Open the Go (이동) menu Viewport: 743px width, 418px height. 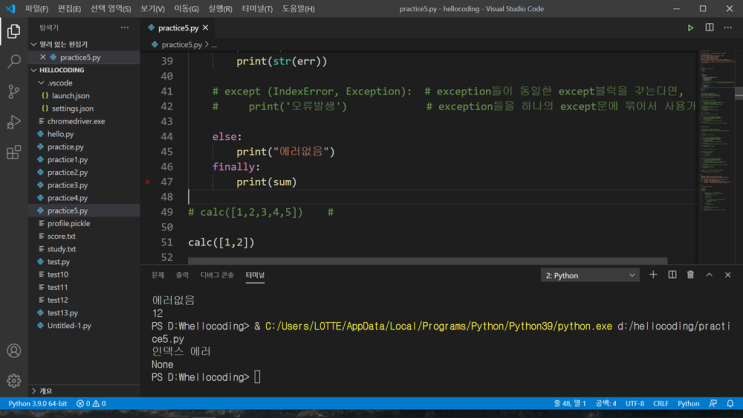(186, 9)
